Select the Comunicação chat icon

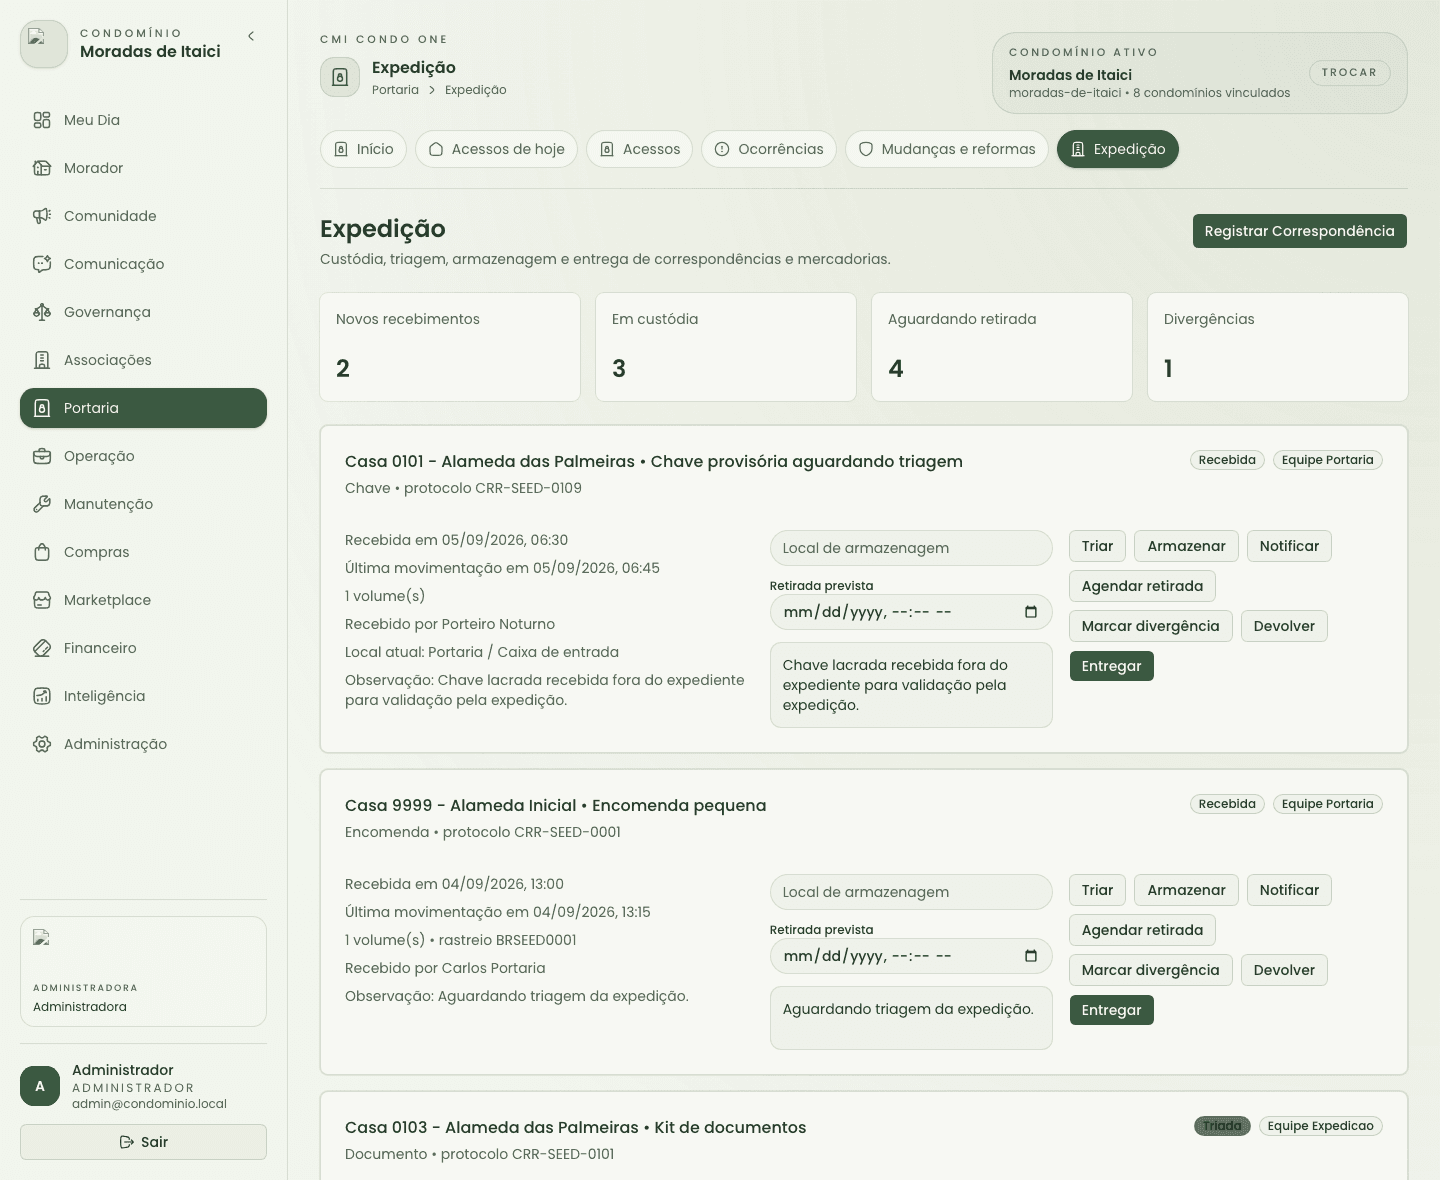42,264
